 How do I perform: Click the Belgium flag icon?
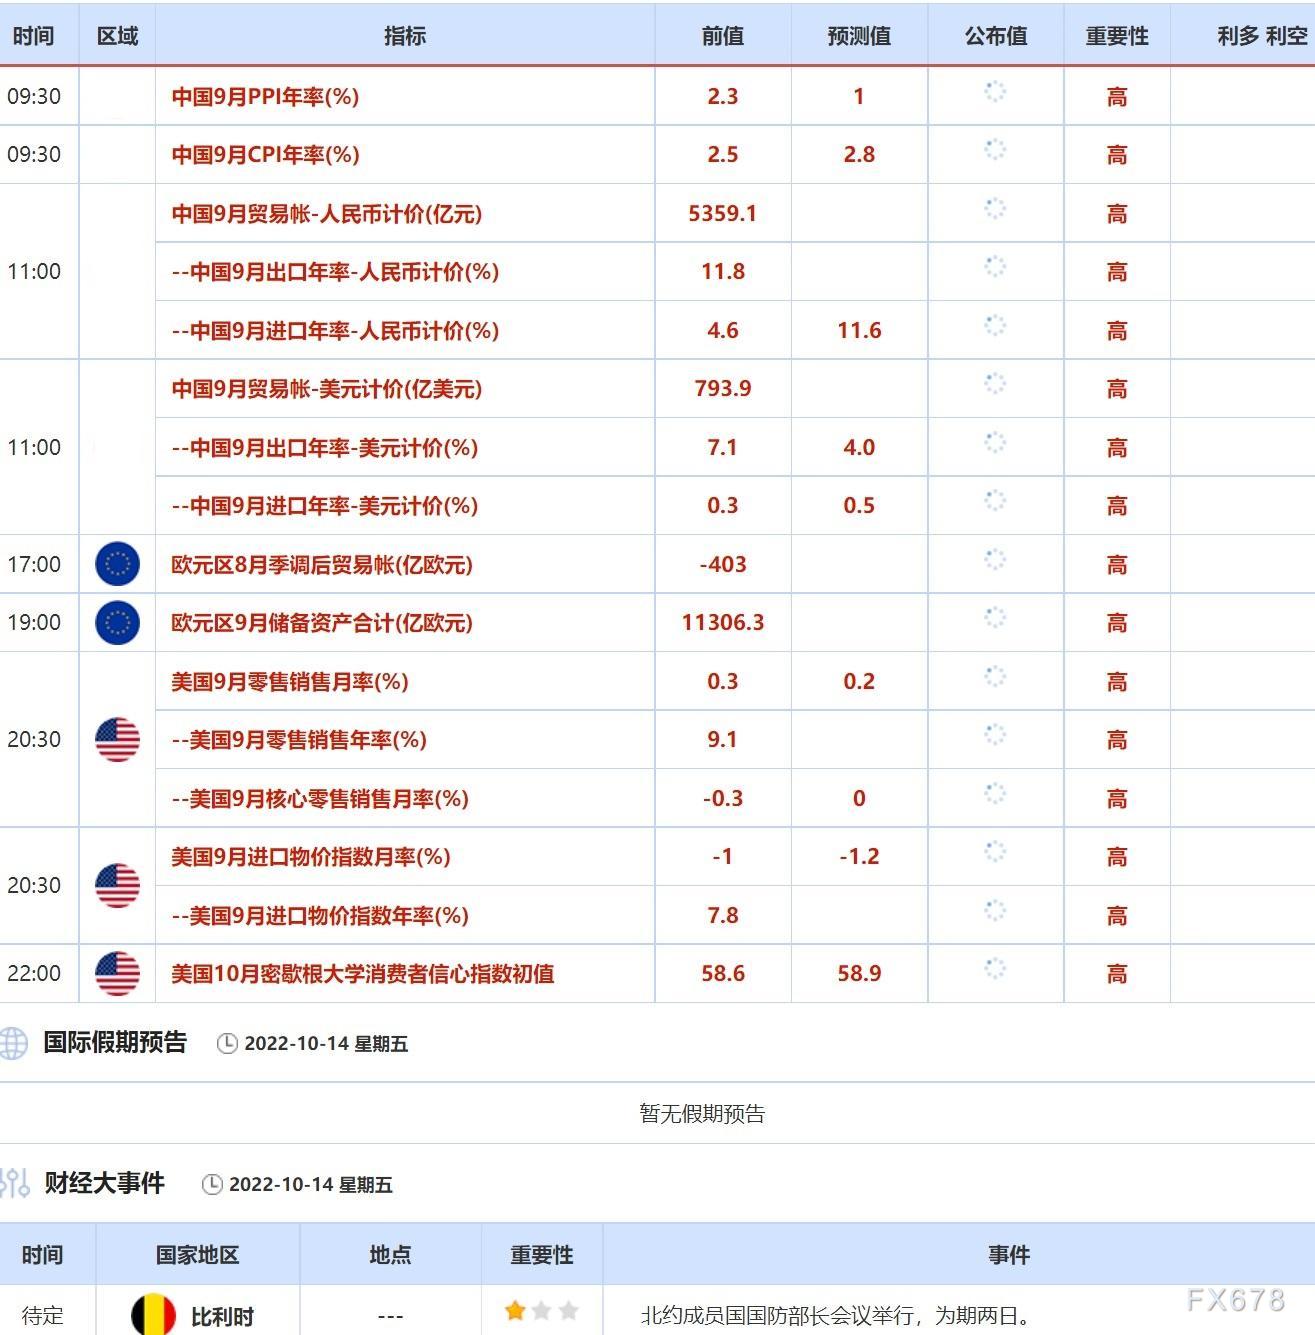click(153, 1315)
